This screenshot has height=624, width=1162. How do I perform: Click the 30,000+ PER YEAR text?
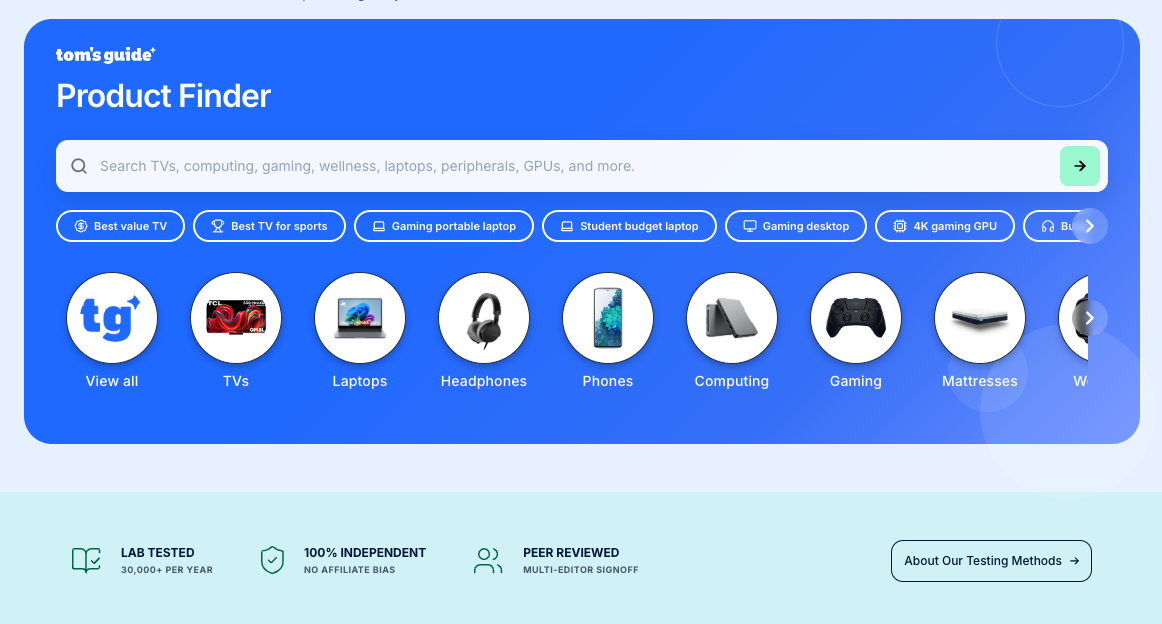[x=167, y=570]
